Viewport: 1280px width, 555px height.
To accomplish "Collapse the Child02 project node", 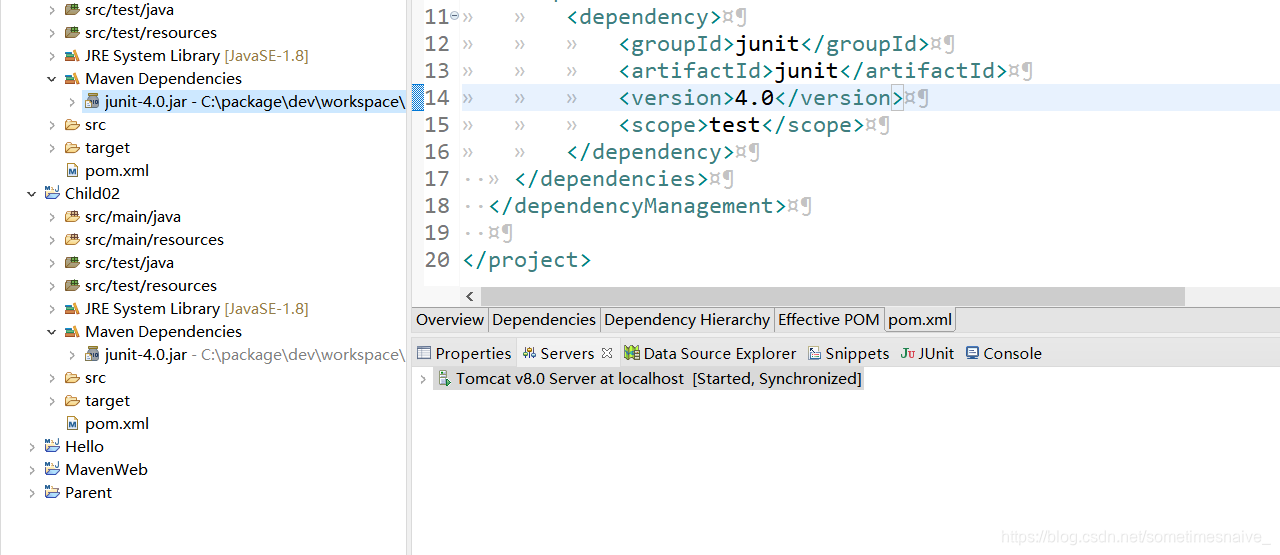I will pyautogui.click(x=32, y=193).
